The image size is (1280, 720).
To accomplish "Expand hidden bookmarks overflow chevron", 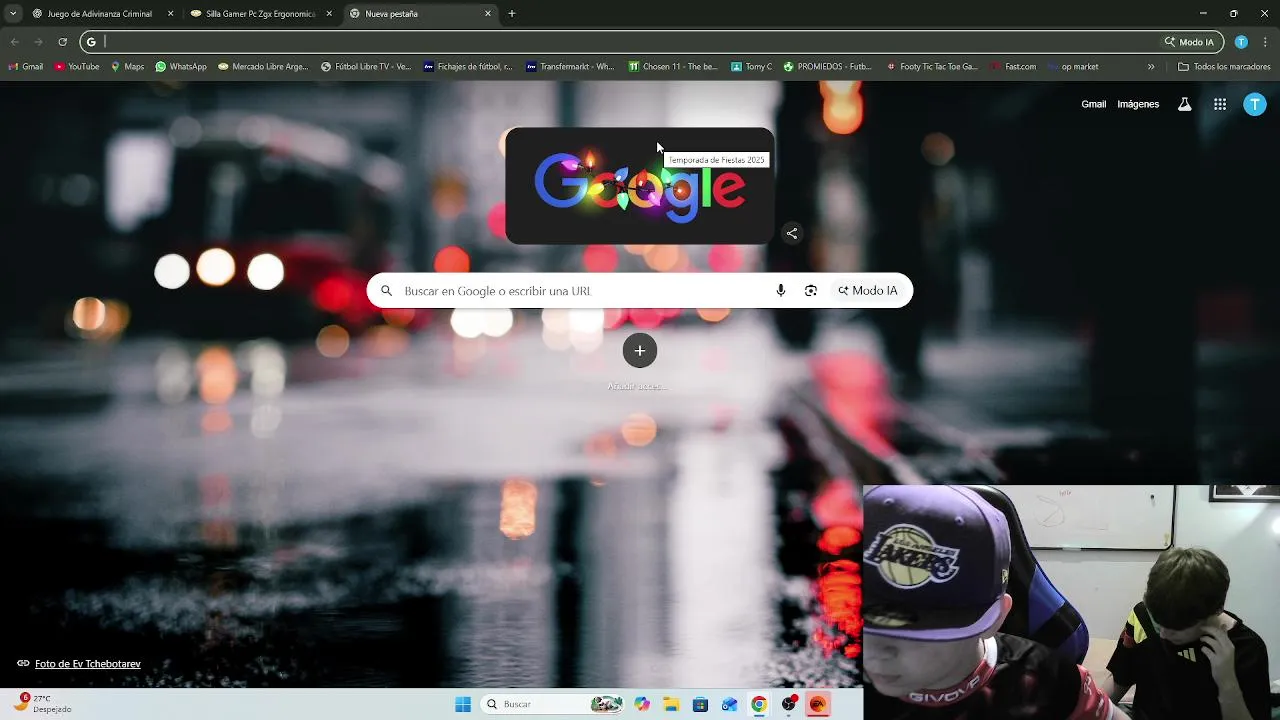I will point(1151,67).
